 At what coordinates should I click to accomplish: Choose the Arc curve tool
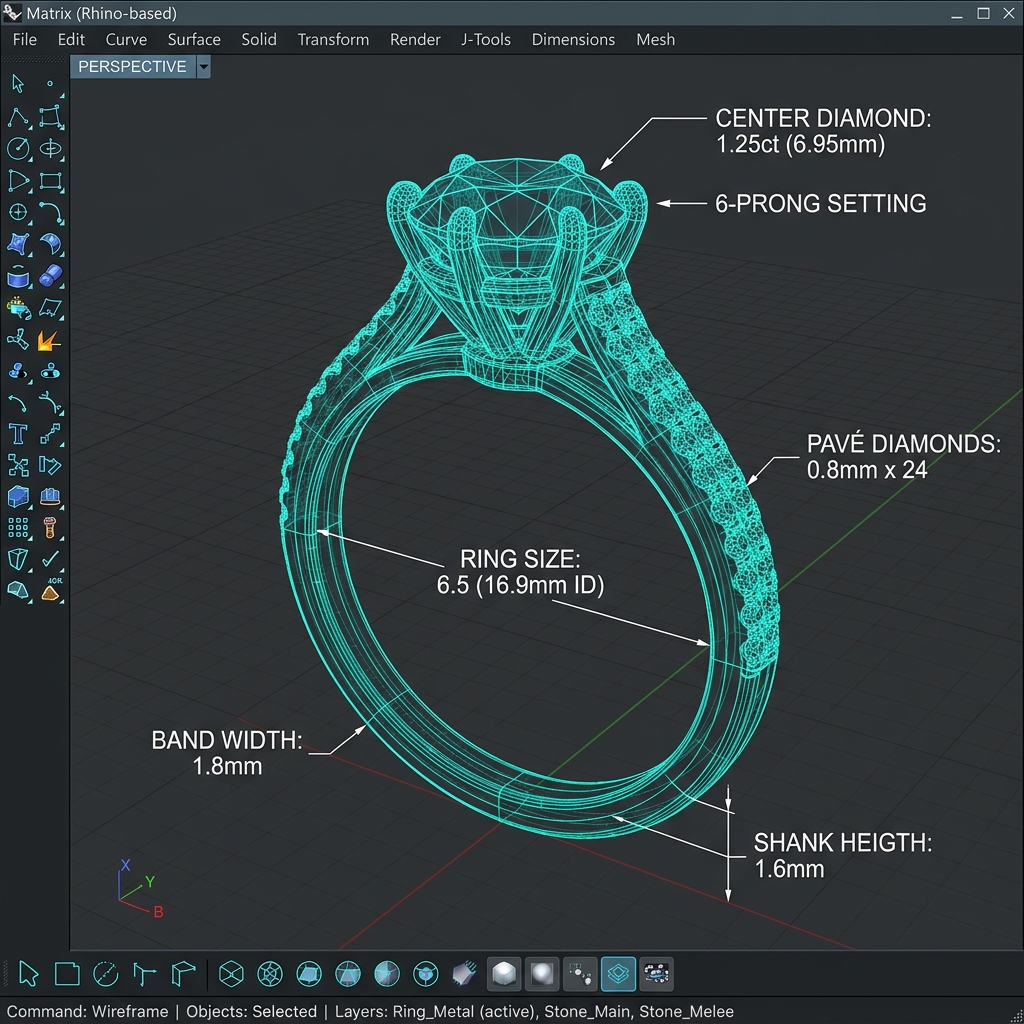[x=50, y=213]
